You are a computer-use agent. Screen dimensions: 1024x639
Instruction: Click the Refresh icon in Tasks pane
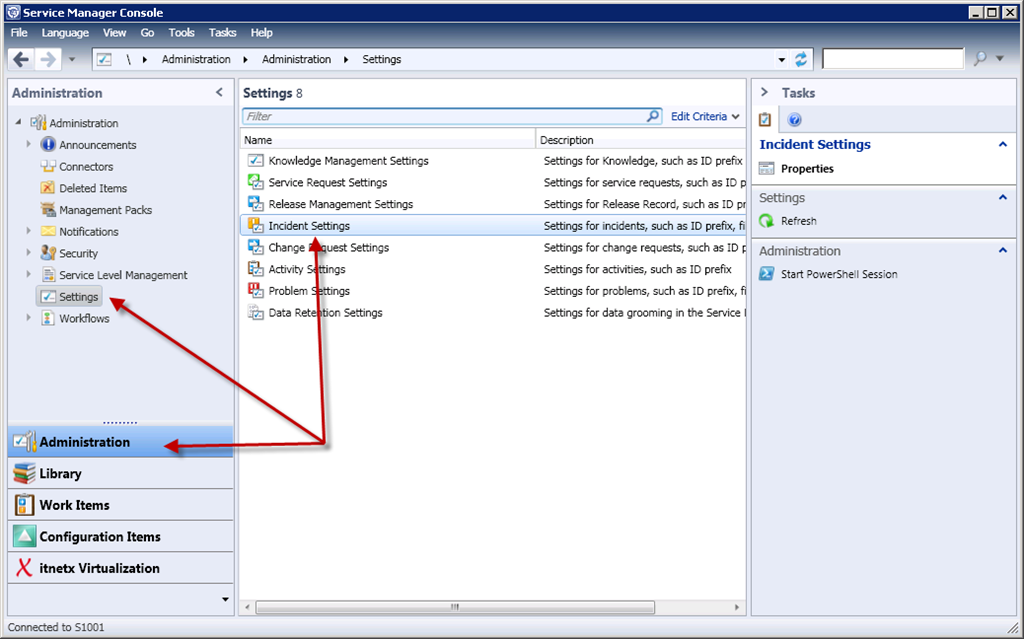coord(767,221)
